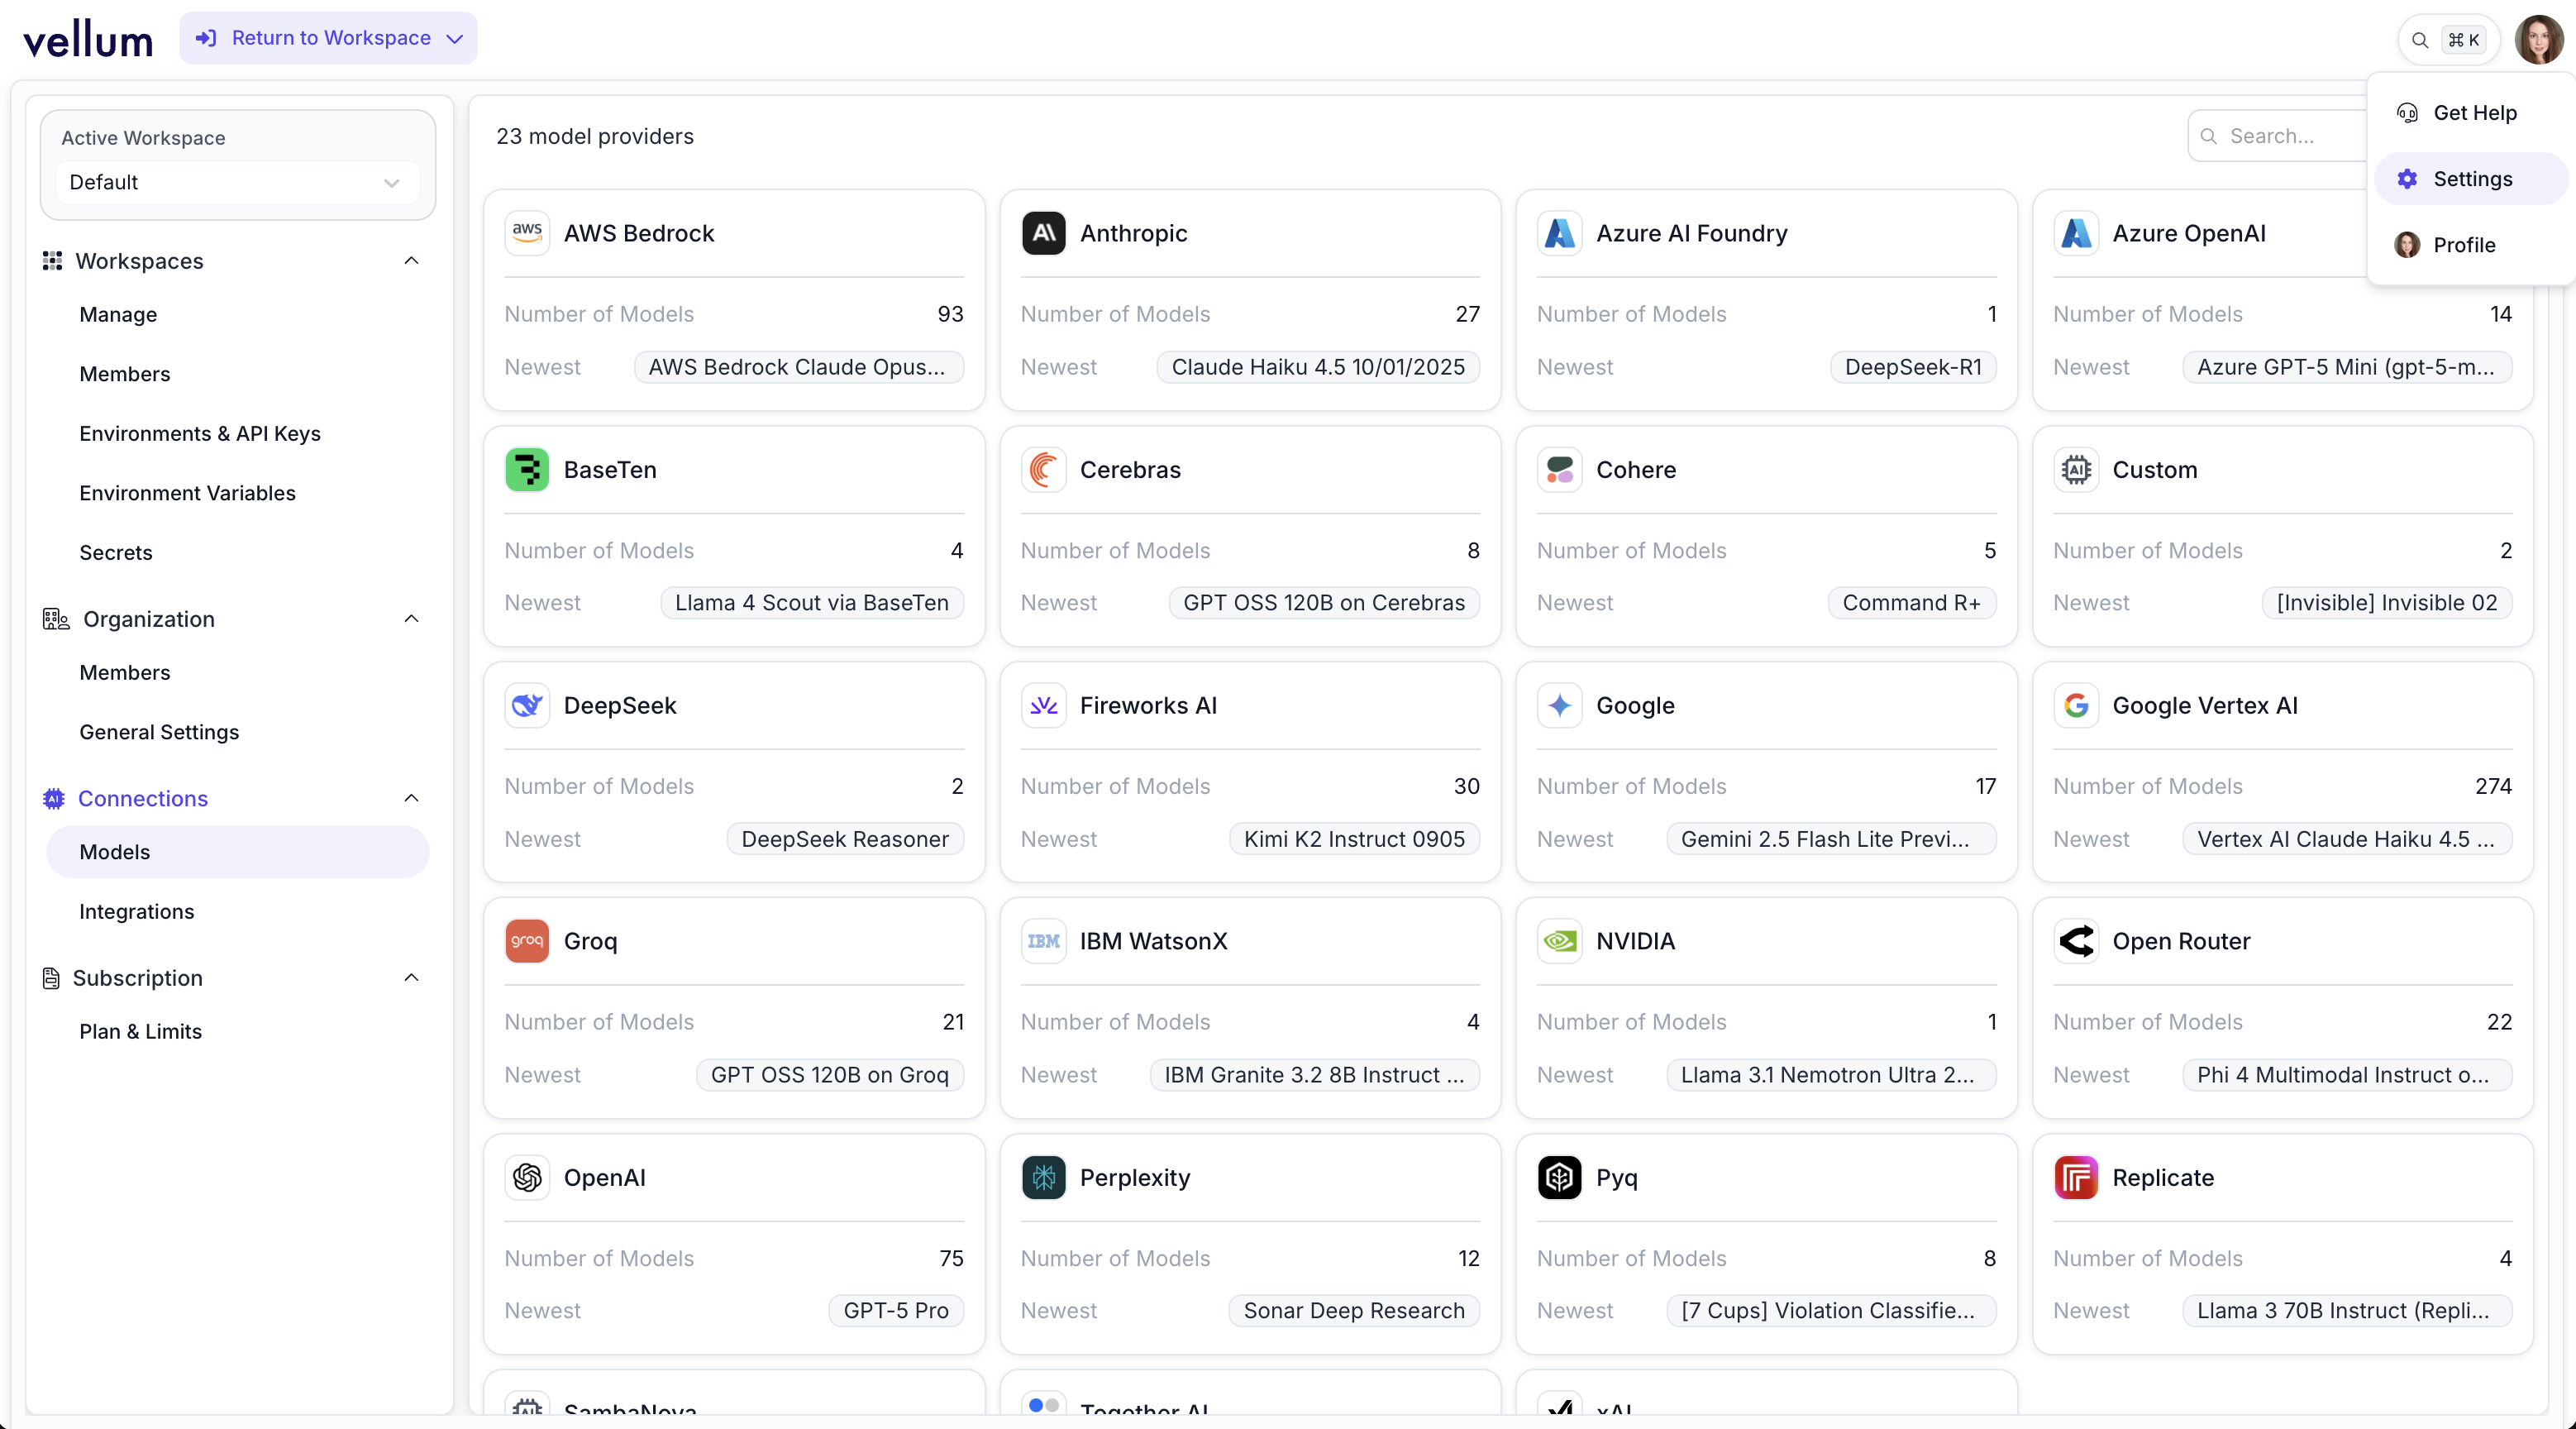Image resolution: width=2576 pixels, height=1429 pixels.
Task: Click the Get Help option
Action: coord(2474,113)
